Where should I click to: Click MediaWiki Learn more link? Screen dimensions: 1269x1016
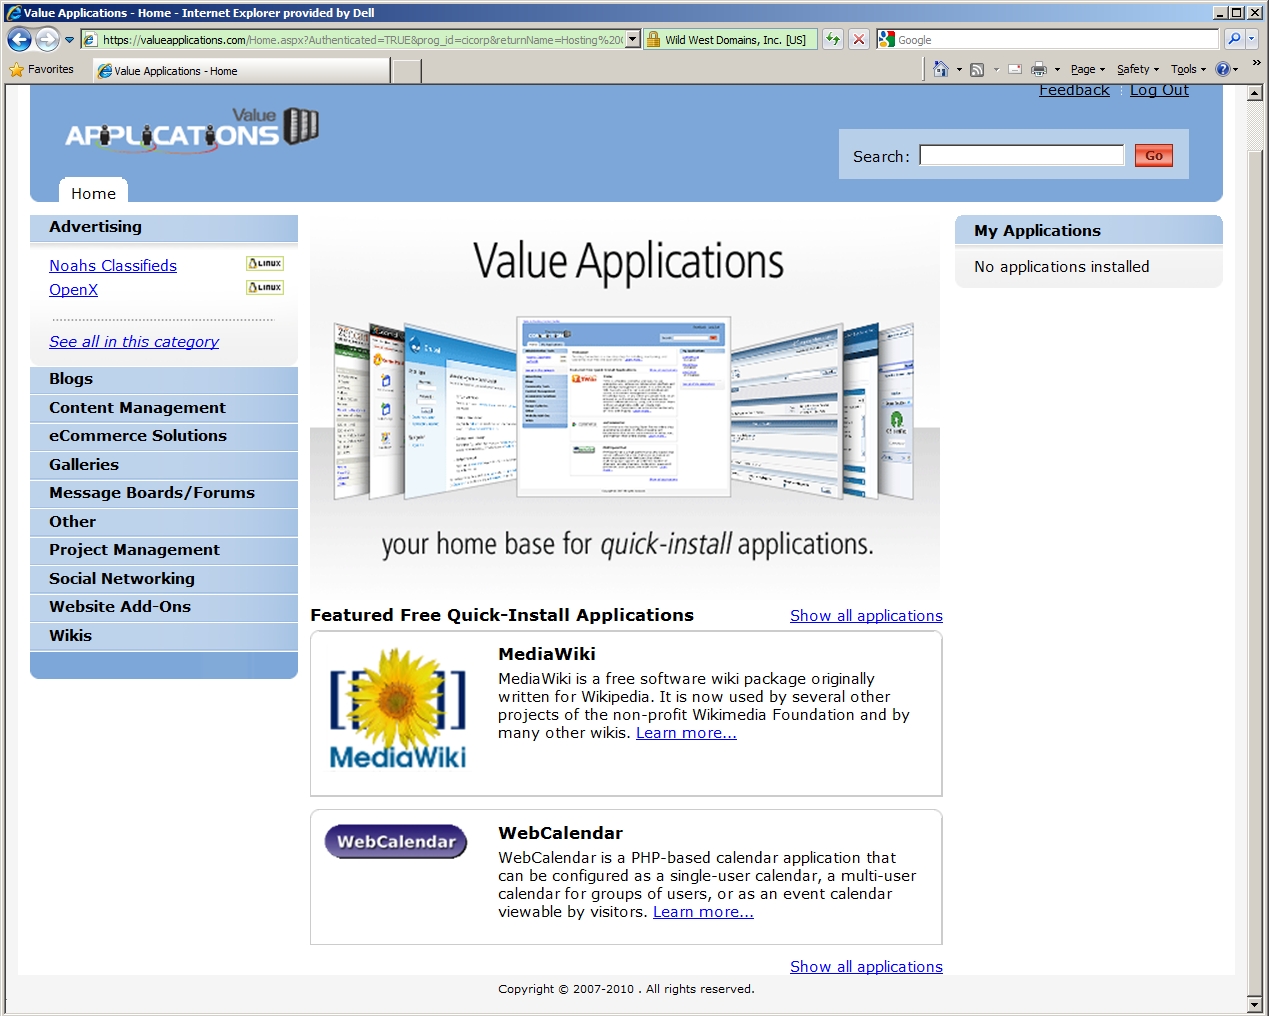686,733
